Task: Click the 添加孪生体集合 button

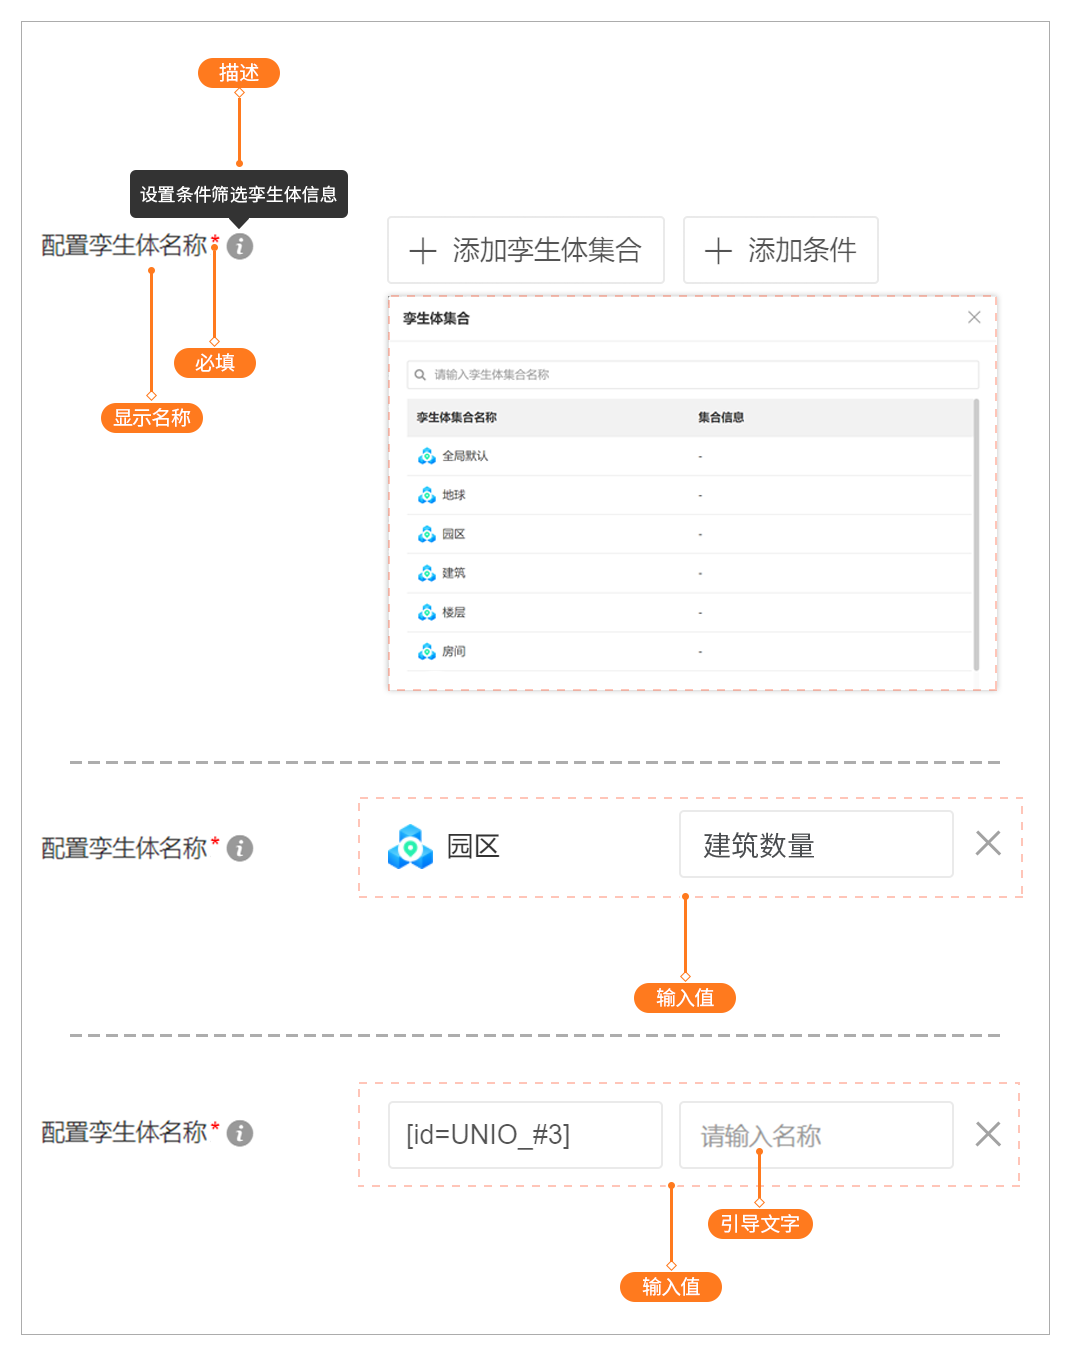Action: tap(526, 250)
